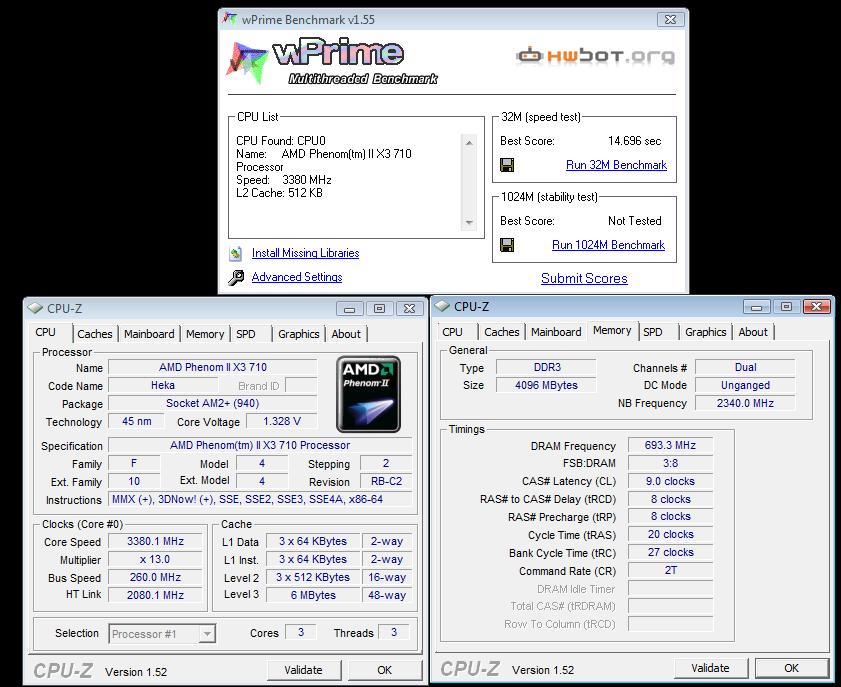The image size is (841, 687).
Task: Switch to About tab in right CPU-Z
Action: (x=753, y=332)
